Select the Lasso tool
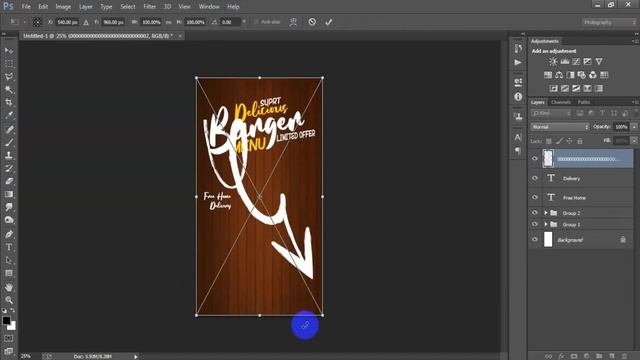 click(x=9, y=77)
